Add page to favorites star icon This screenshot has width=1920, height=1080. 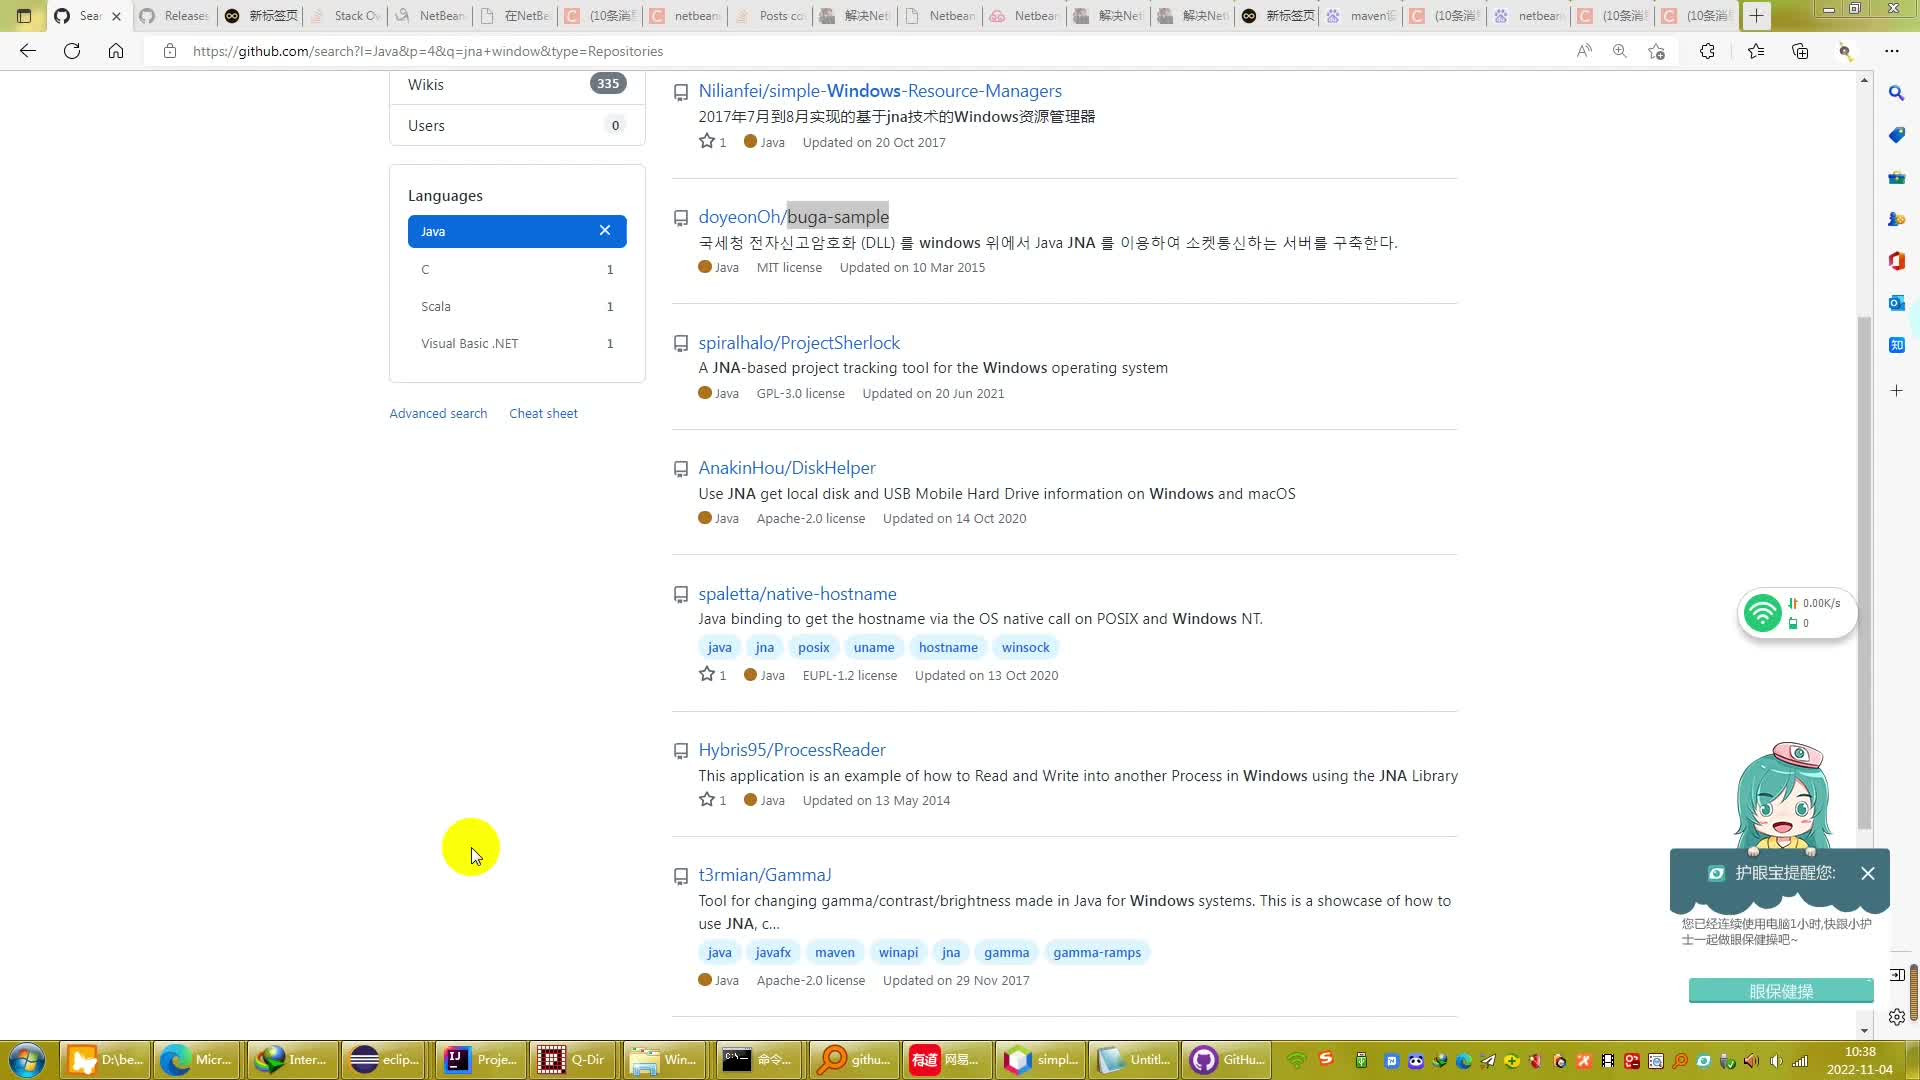(x=1656, y=51)
